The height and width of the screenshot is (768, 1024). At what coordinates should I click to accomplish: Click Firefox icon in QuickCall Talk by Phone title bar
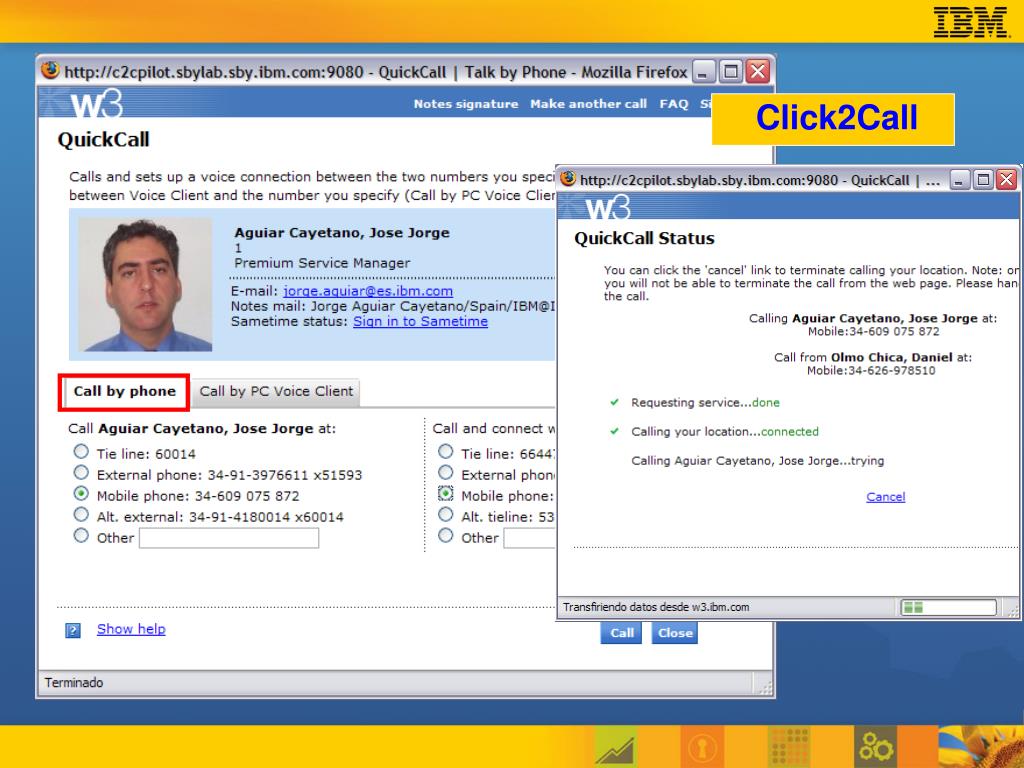click(50, 70)
